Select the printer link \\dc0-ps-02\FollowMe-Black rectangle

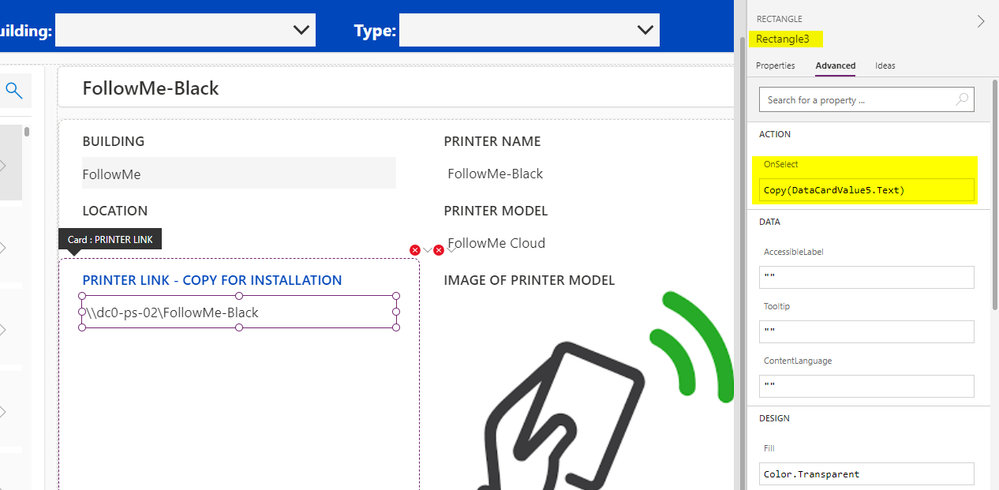click(239, 312)
